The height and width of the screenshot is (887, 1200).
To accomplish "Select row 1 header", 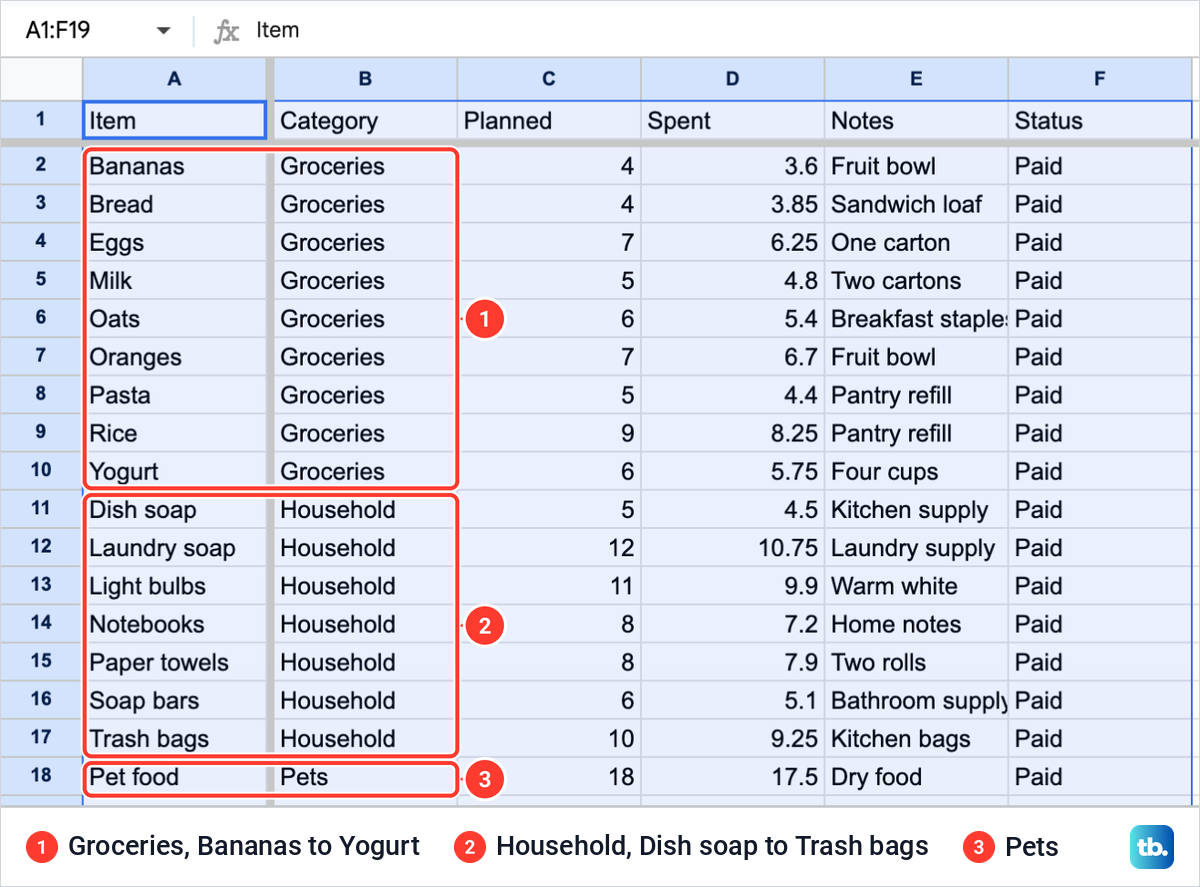I will [x=41, y=120].
